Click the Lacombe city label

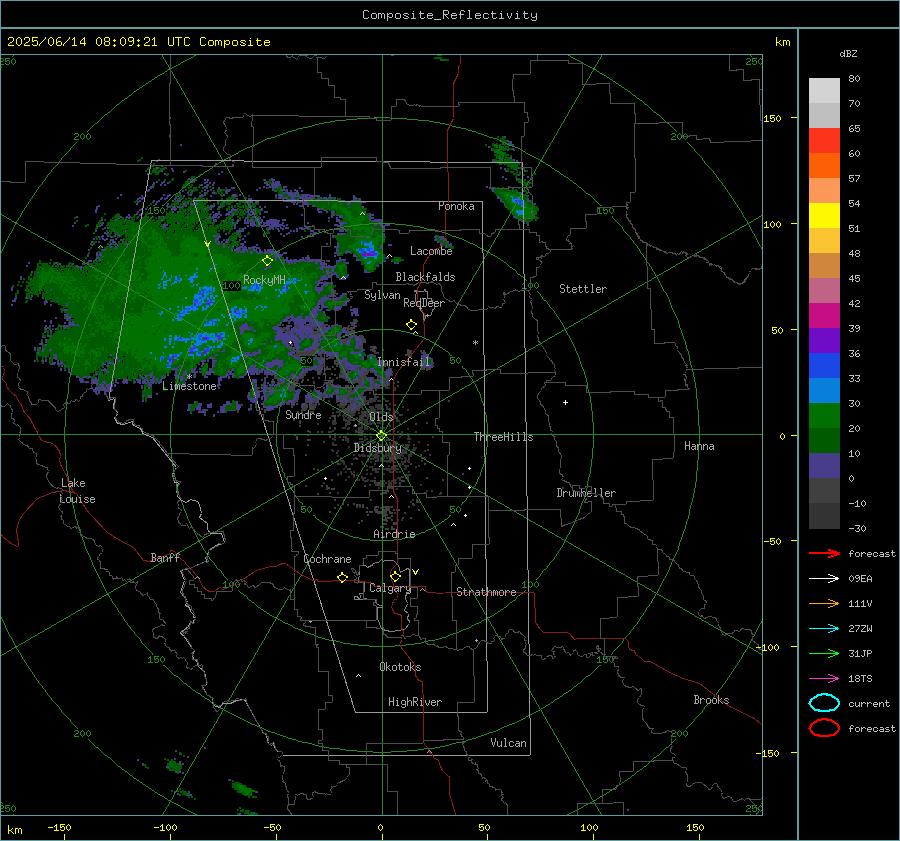click(431, 251)
